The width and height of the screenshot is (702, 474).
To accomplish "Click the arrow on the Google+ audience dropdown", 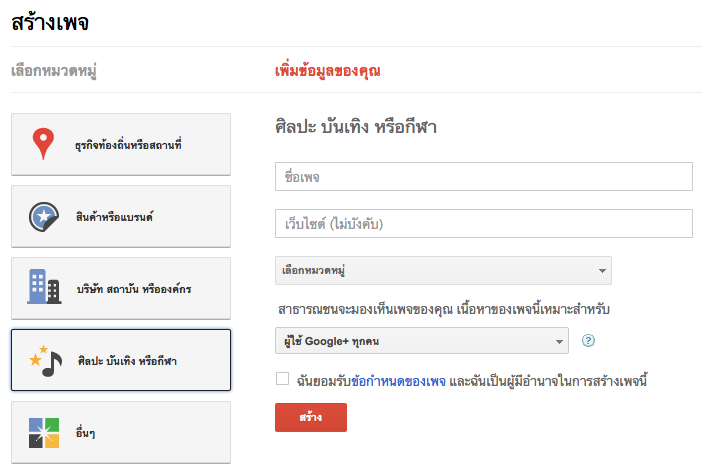I will coord(559,342).
